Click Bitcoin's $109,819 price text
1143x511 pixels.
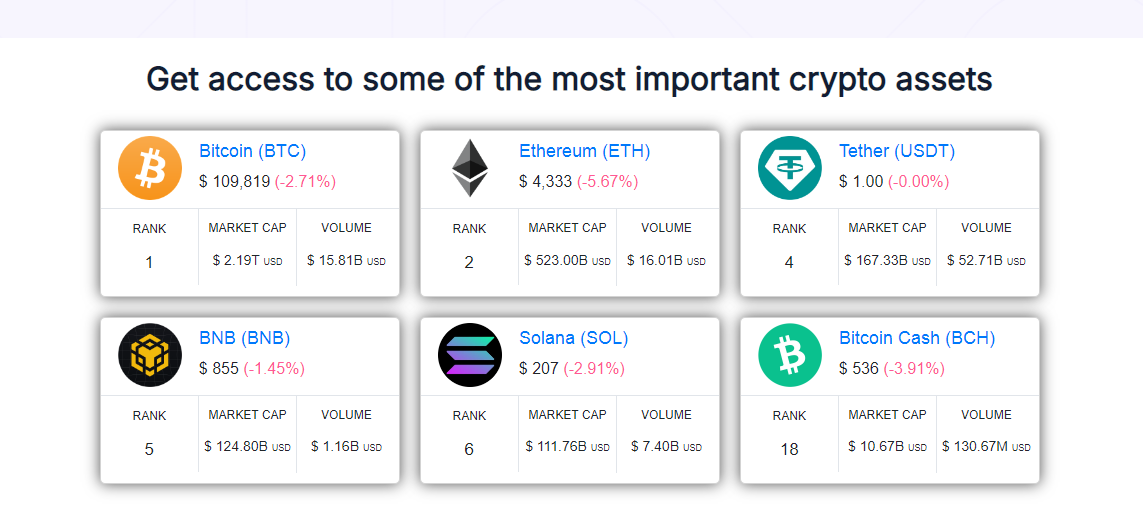point(235,181)
